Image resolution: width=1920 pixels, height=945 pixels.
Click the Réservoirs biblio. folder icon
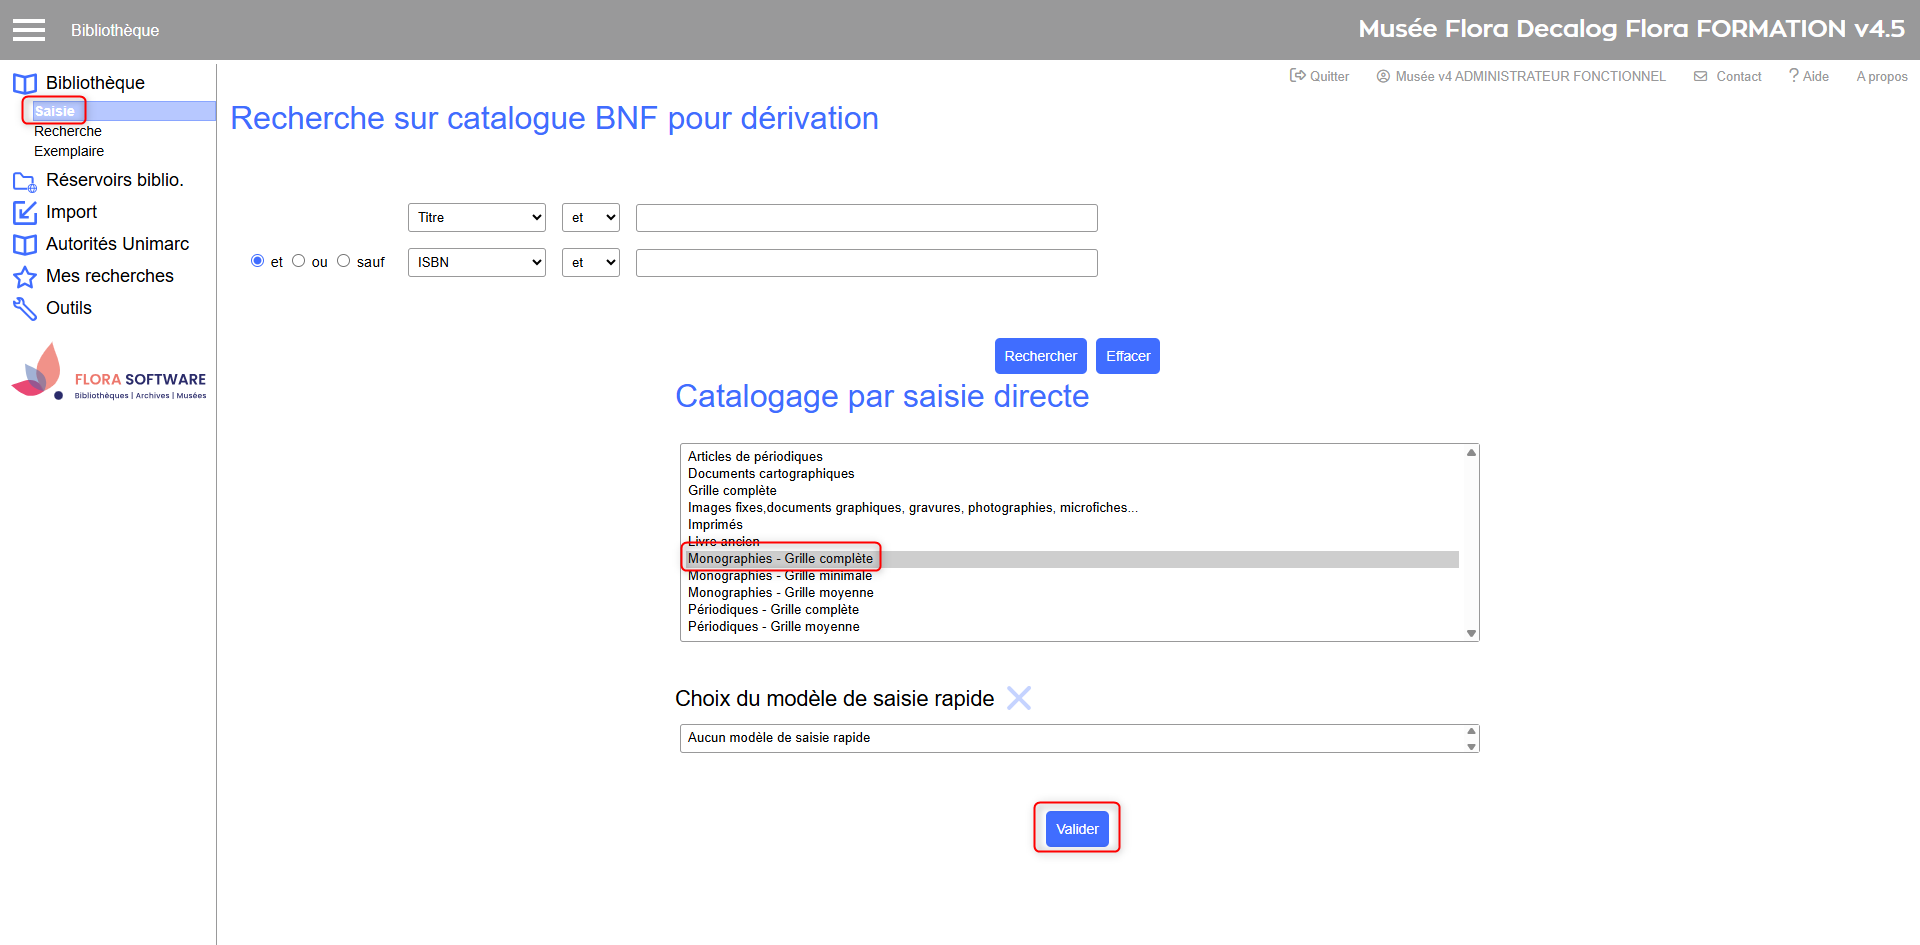pos(25,181)
